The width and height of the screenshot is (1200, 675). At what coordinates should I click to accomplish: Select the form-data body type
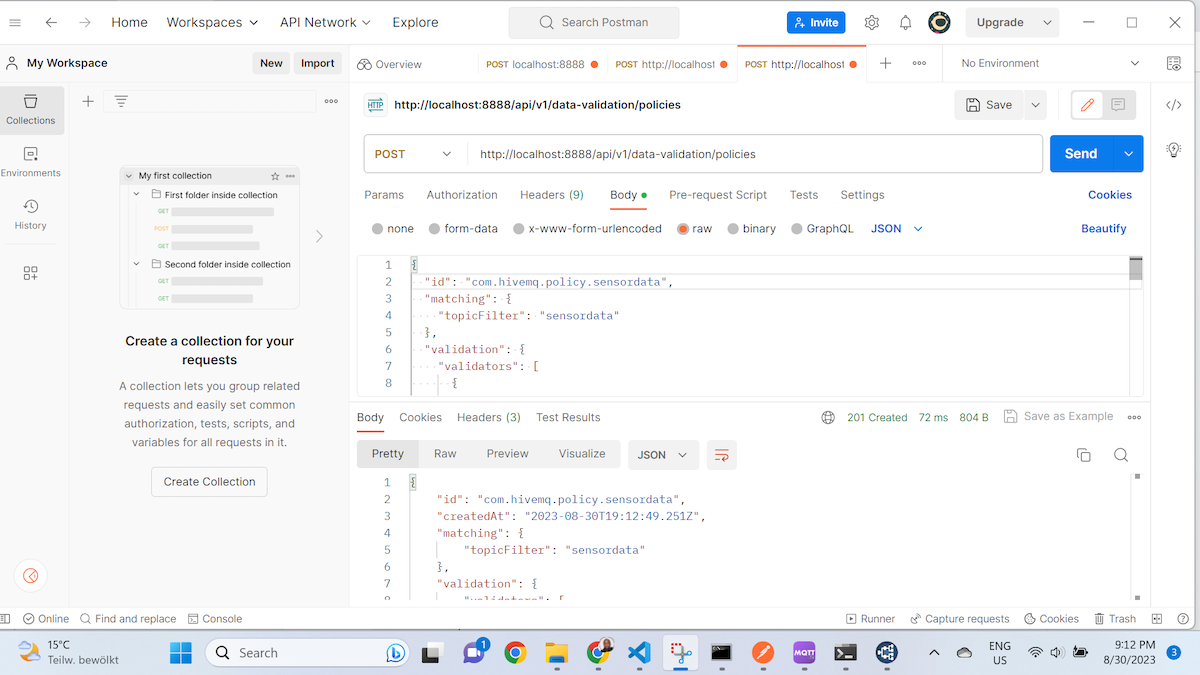(463, 229)
